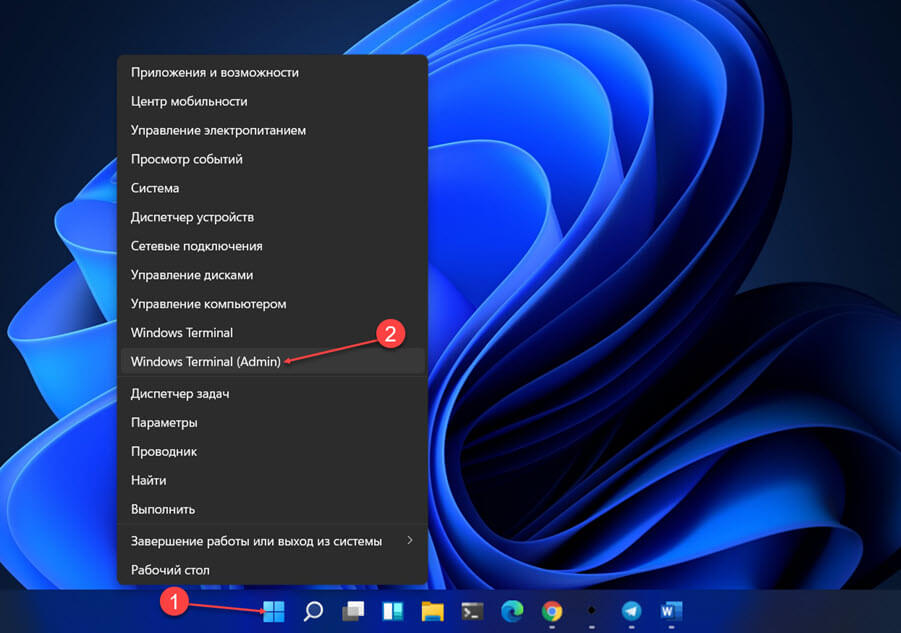Open Параметры from the menu
Screen dimensions: 901x633
point(272,422)
